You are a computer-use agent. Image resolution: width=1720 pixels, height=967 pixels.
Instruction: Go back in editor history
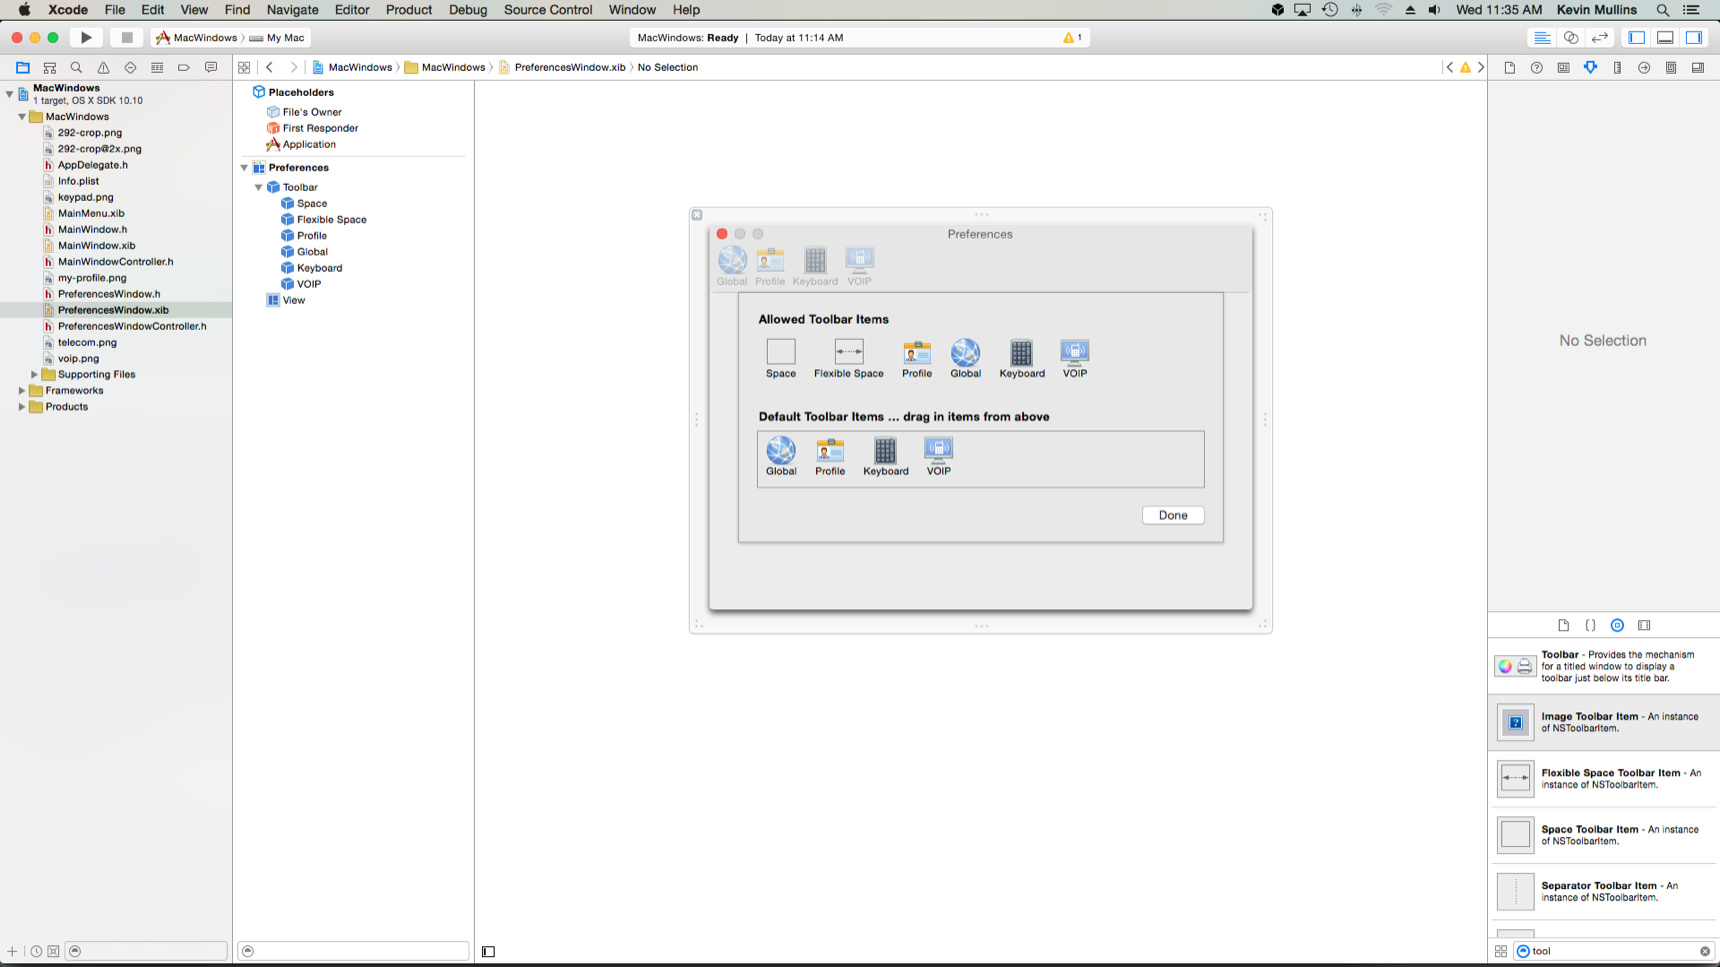[270, 68]
